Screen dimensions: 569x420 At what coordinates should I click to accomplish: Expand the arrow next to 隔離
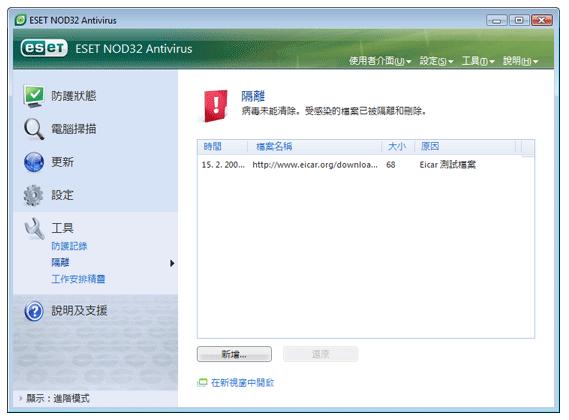(172, 263)
